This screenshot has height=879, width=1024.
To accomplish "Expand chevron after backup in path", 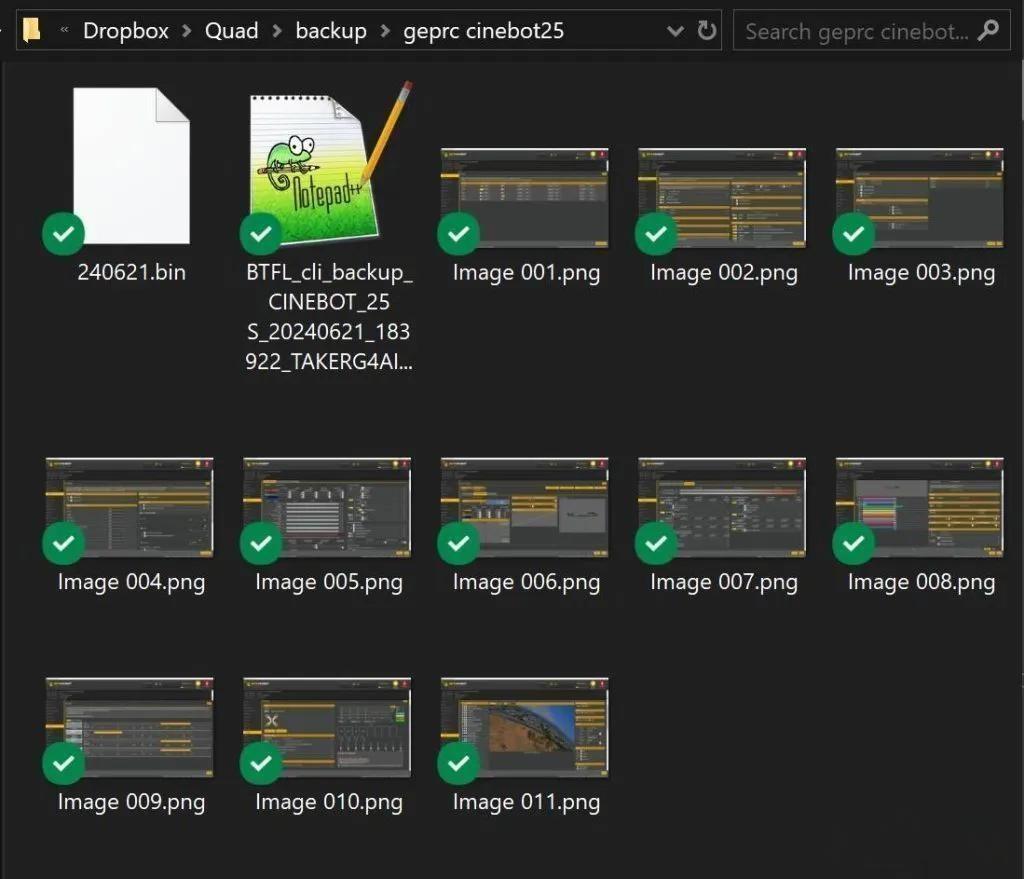I will pos(385,31).
